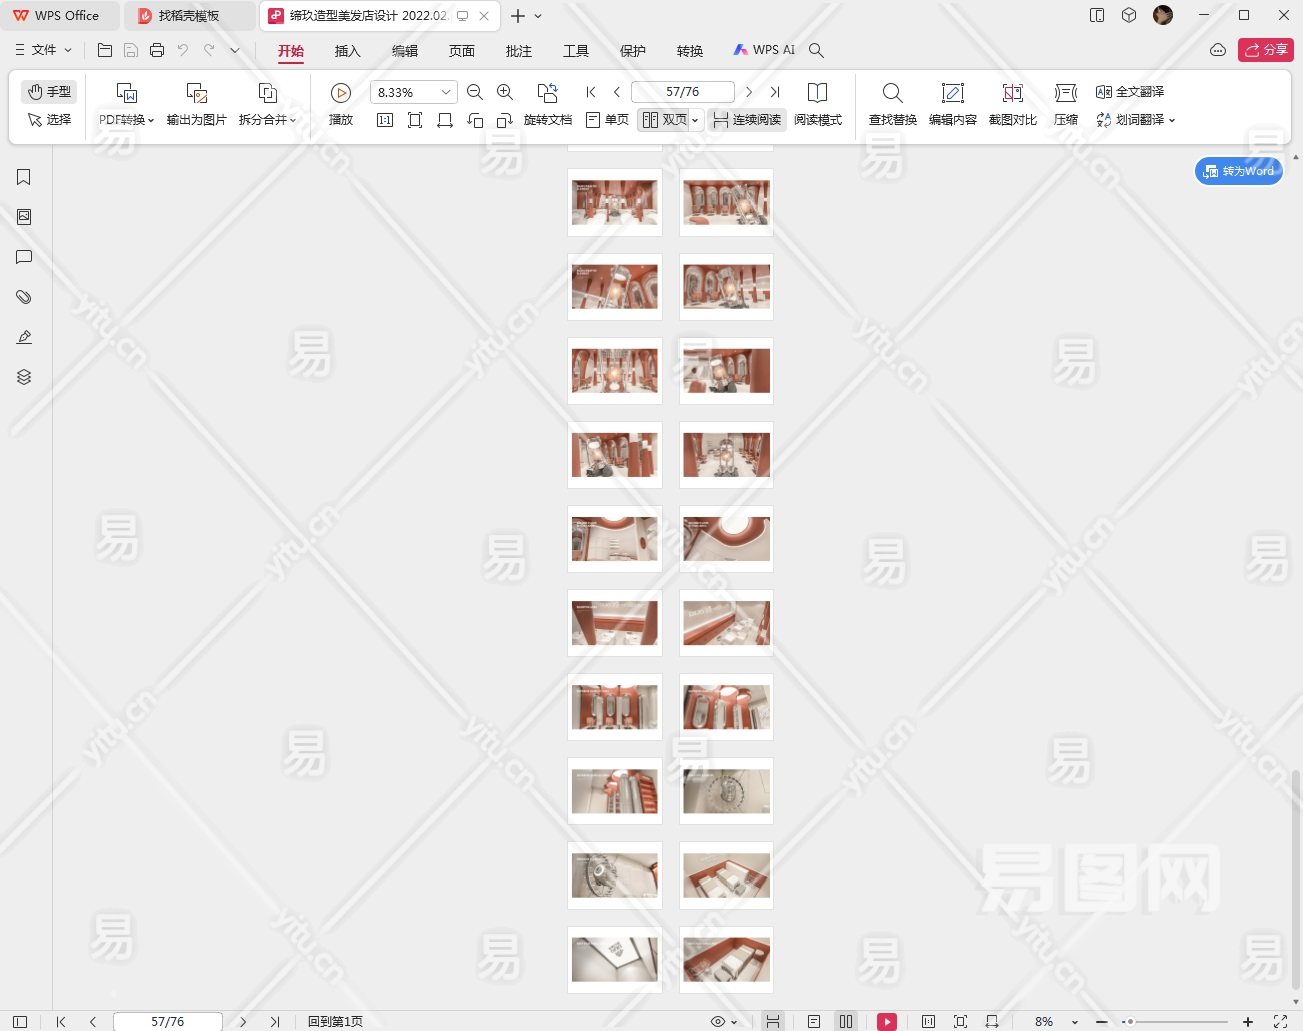The width and height of the screenshot is (1303, 1031).
Task: Click the Compress PDF icon
Action: pyautogui.click(x=1065, y=93)
